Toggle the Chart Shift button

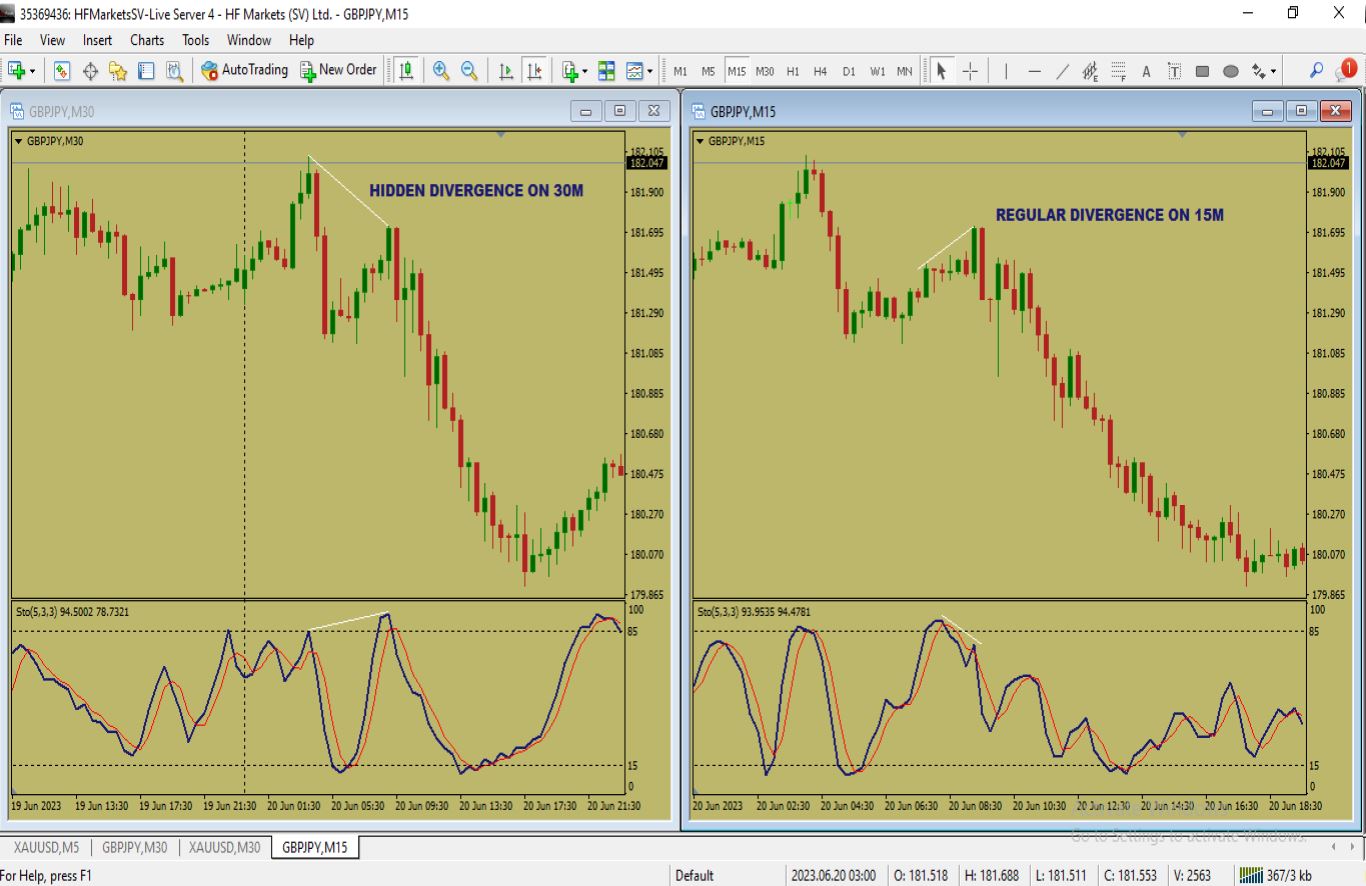(535, 71)
